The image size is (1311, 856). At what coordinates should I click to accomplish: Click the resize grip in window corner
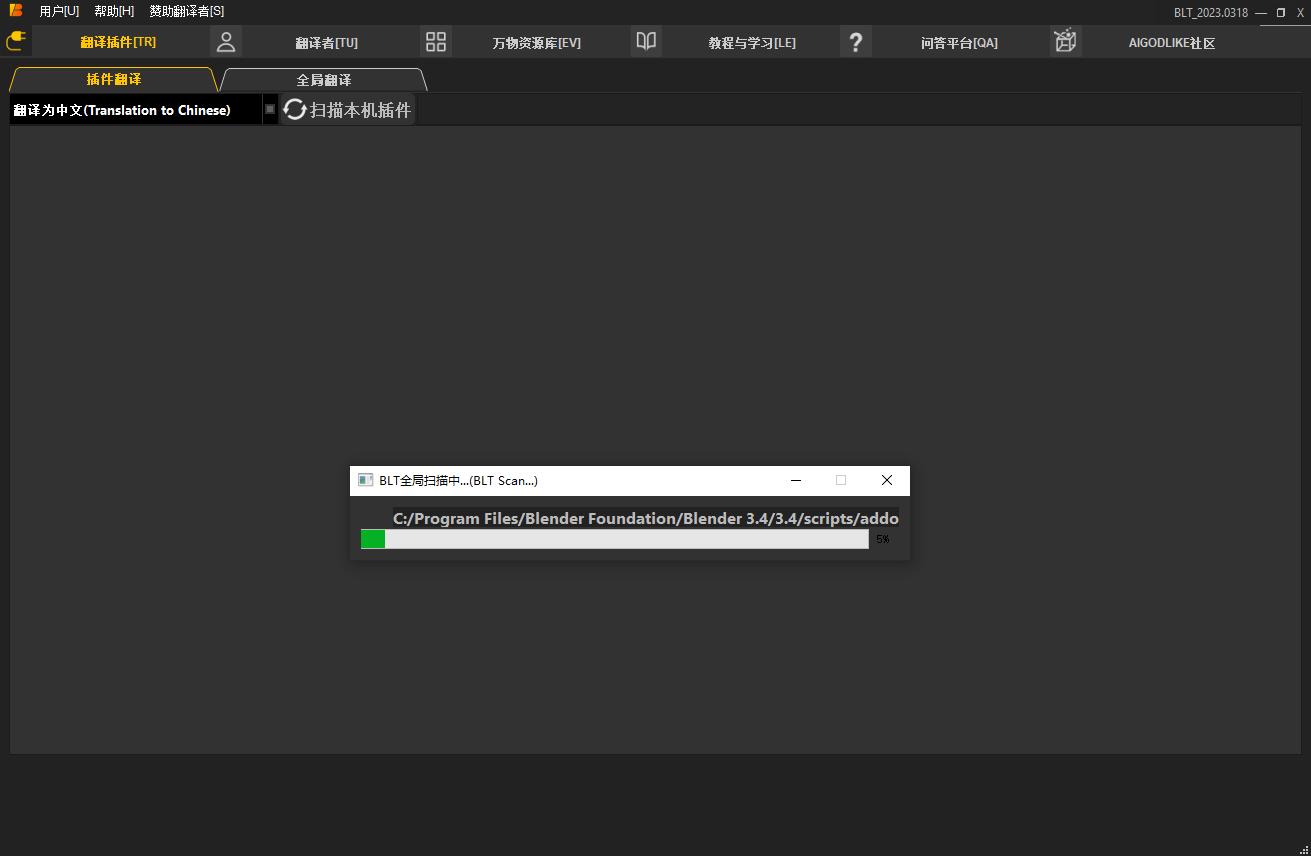coord(1303,849)
